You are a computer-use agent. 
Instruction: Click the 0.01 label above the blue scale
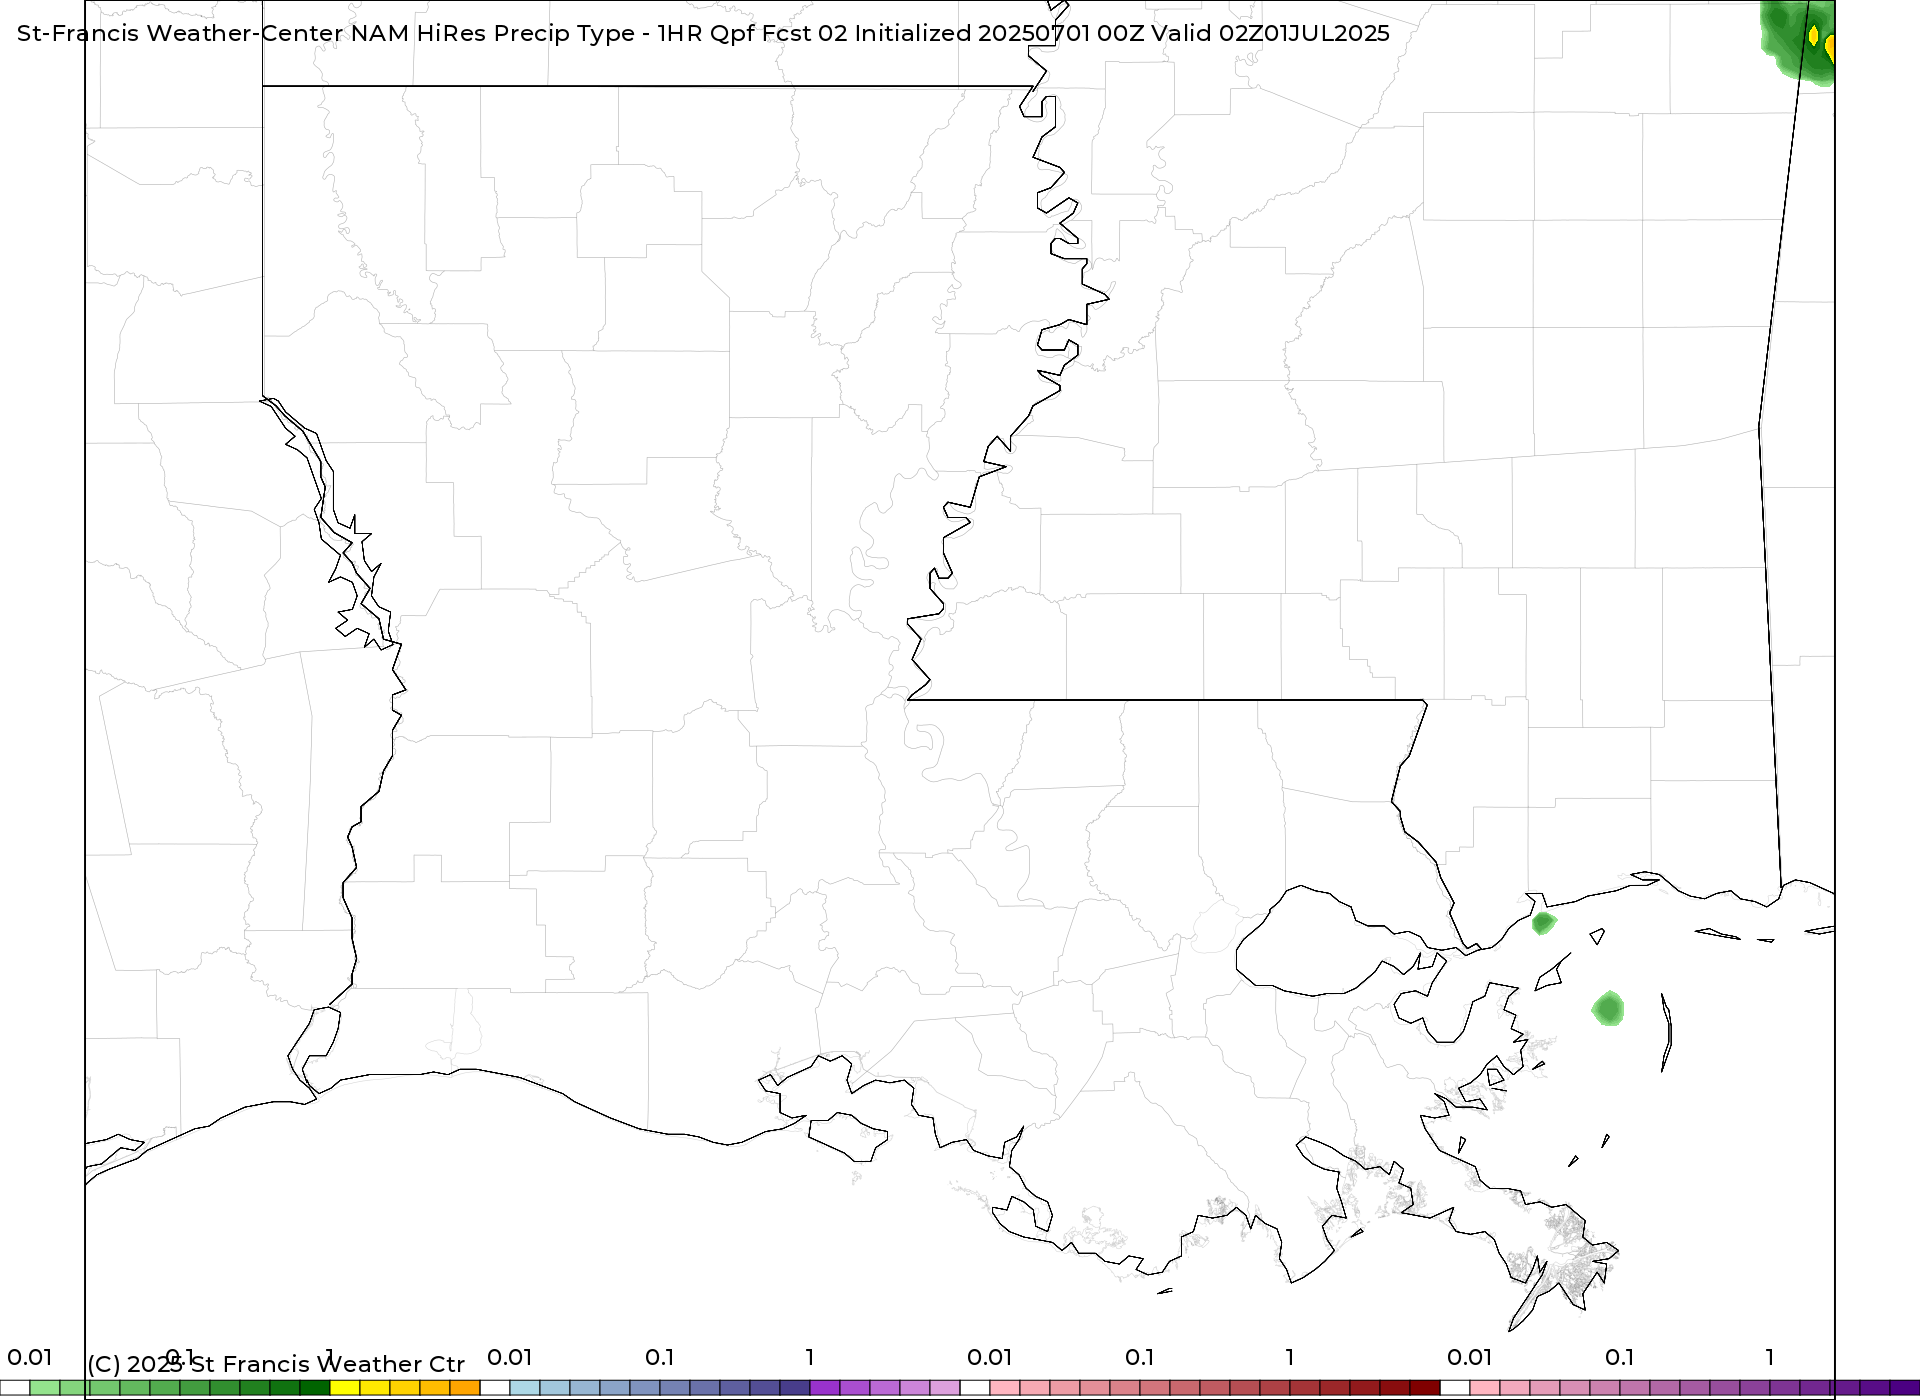(509, 1357)
